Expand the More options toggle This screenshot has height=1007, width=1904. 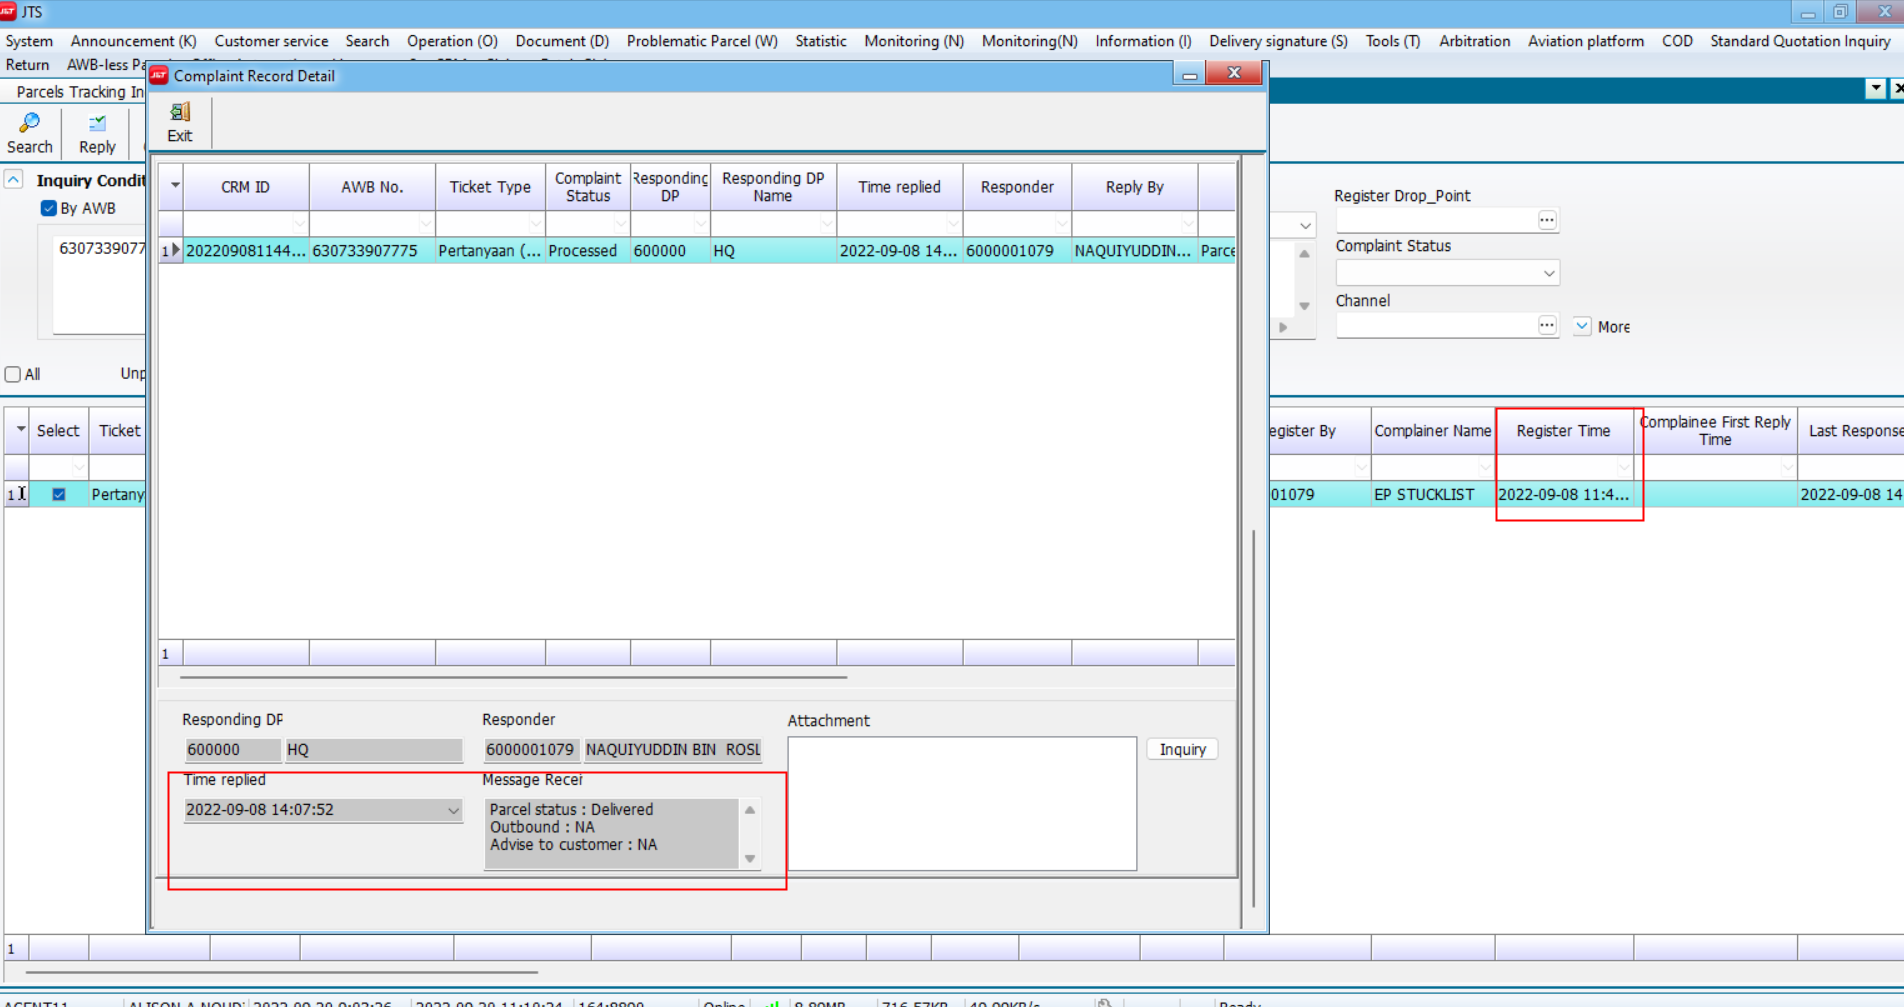tap(1582, 326)
